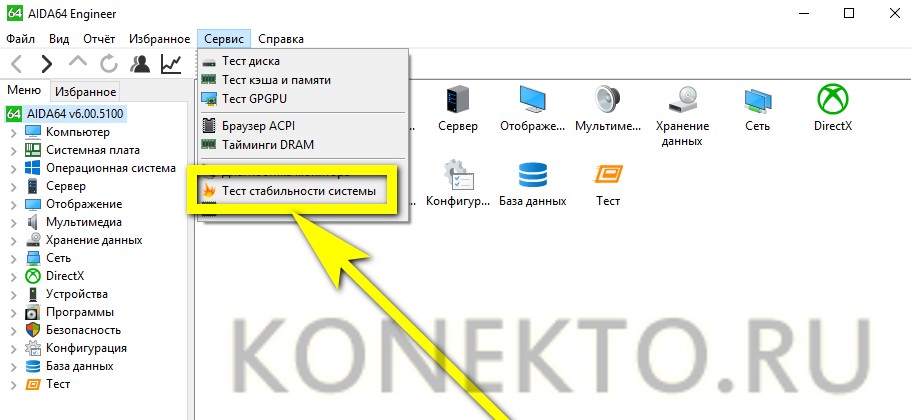
Task: Open the Хранение данных disk icon
Action: click(682, 100)
